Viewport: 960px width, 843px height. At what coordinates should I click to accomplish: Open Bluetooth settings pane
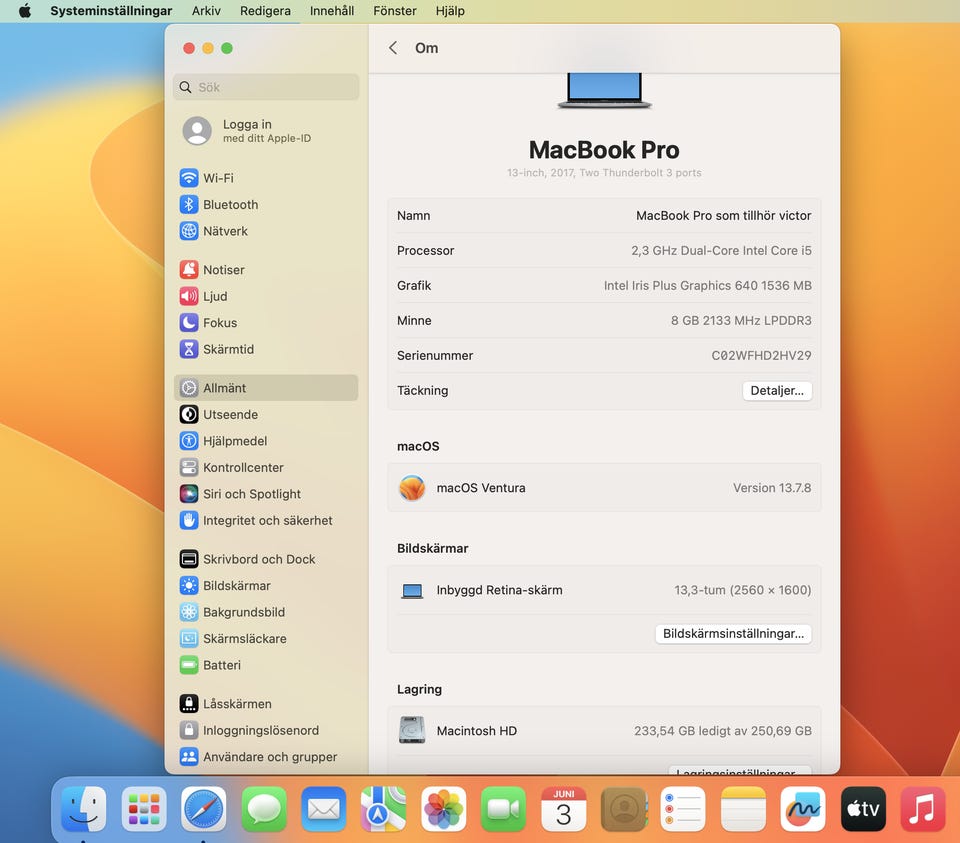tap(266, 204)
